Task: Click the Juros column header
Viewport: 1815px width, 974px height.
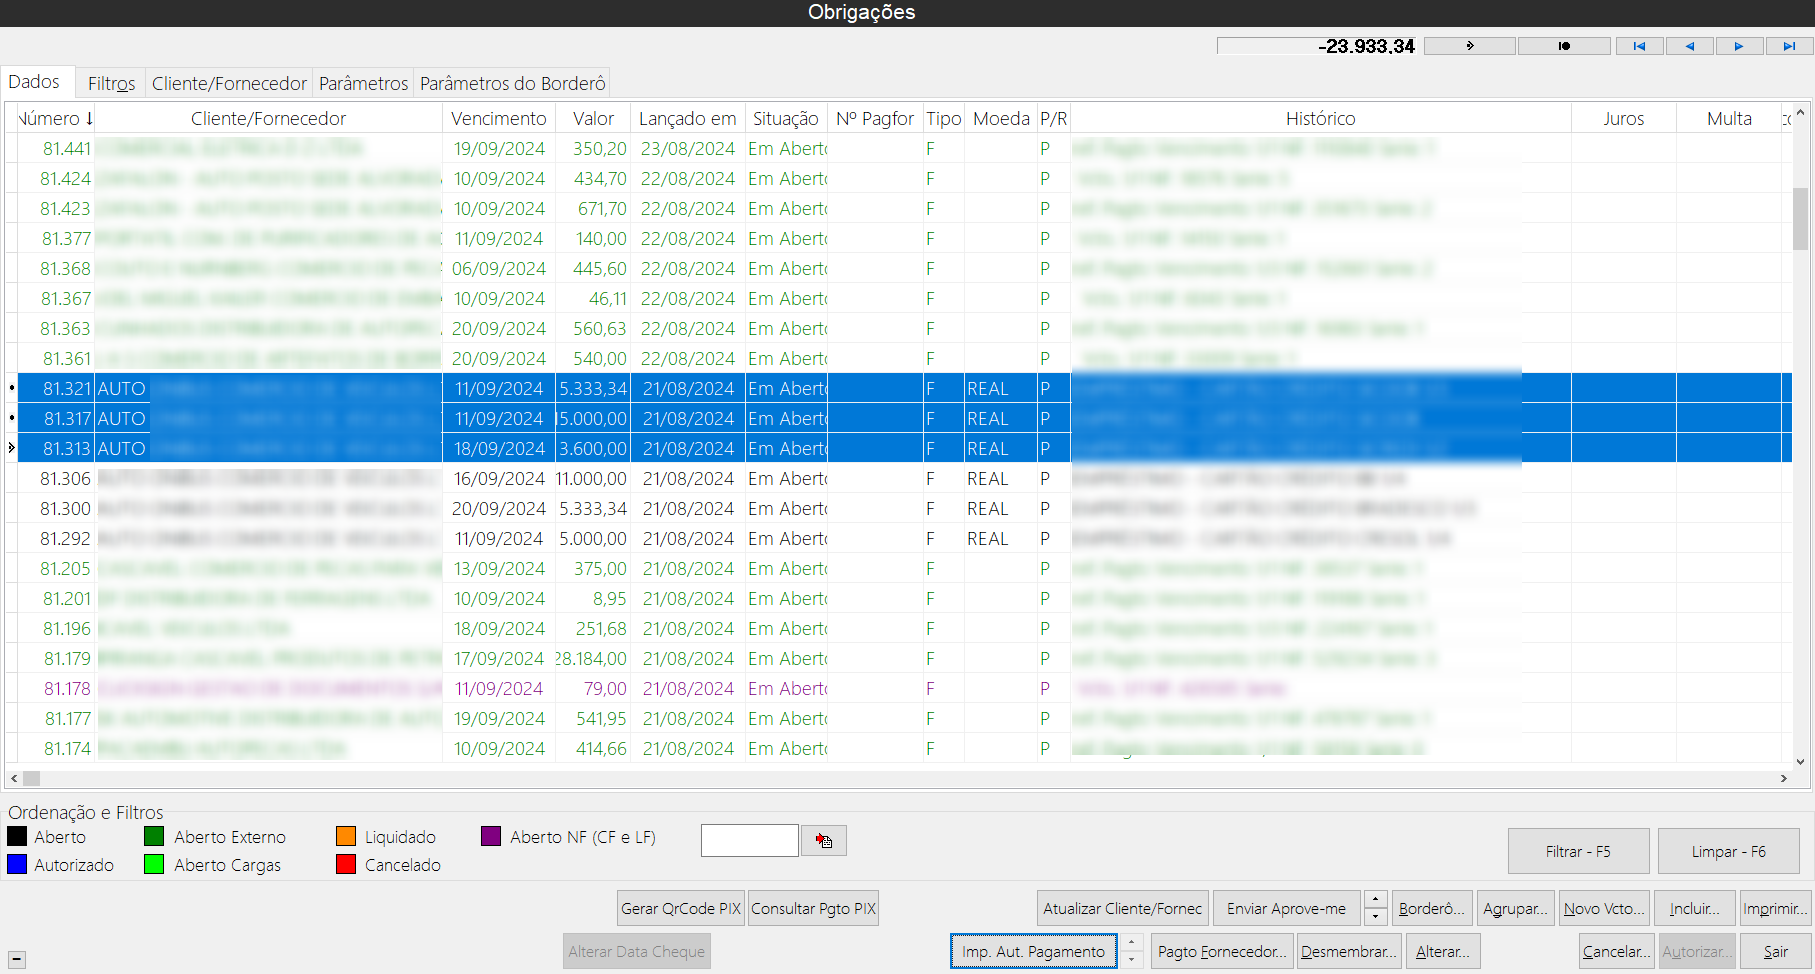Action: [1623, 118]
